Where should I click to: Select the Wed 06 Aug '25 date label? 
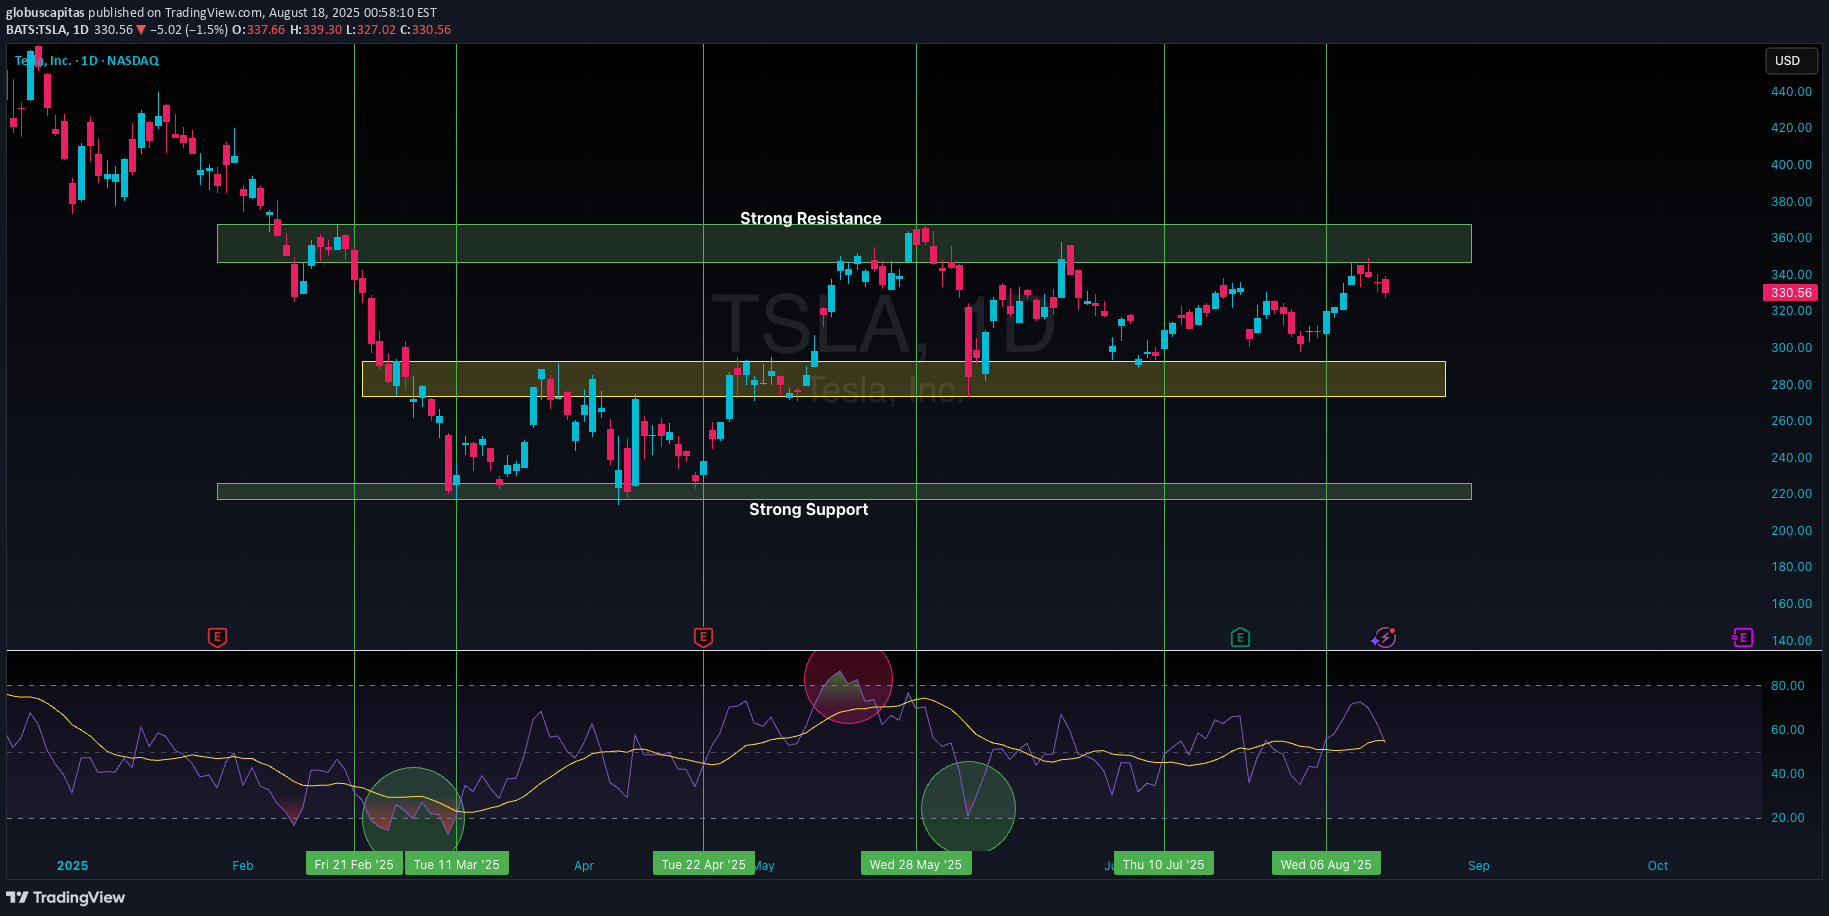point(1326,864)
